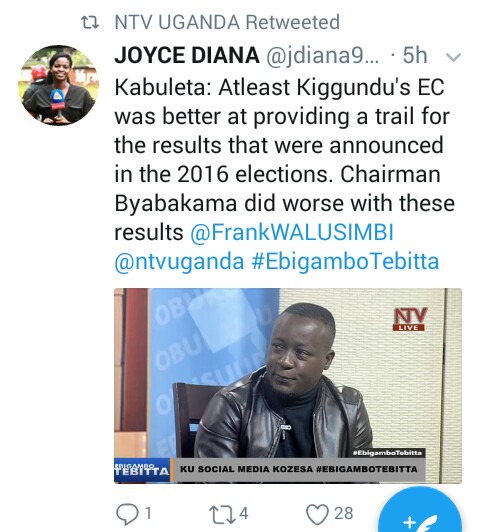Open the @jdiana9 username handle
The image size is (480, 532).
322,56
